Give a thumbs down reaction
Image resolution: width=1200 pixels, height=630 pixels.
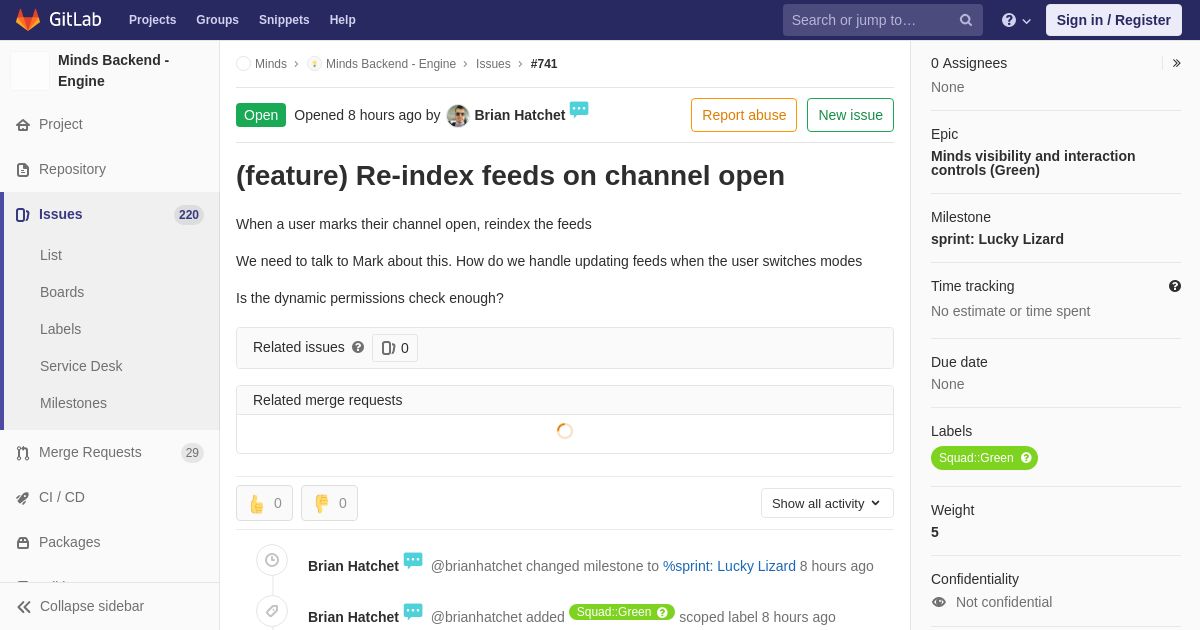329,503
